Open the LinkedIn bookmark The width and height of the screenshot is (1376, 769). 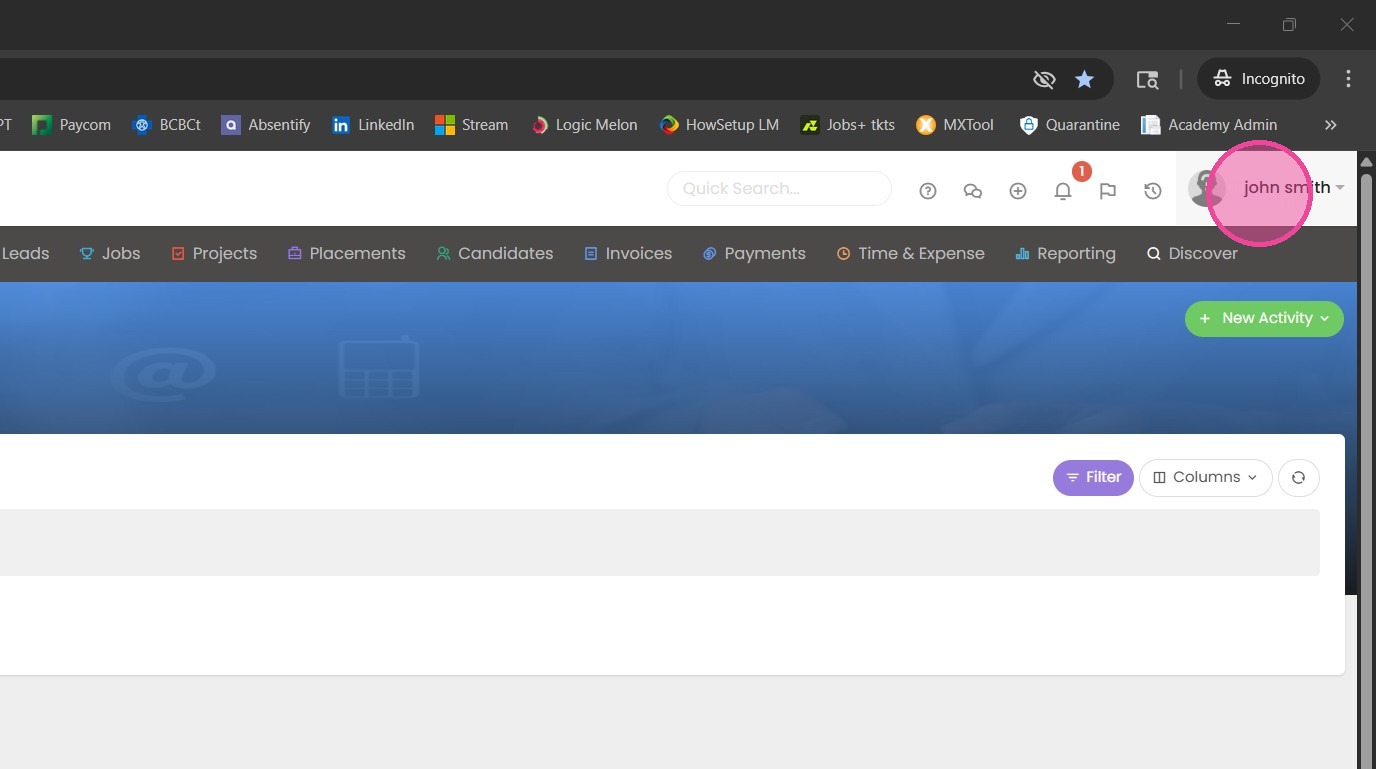click(373, 125)
